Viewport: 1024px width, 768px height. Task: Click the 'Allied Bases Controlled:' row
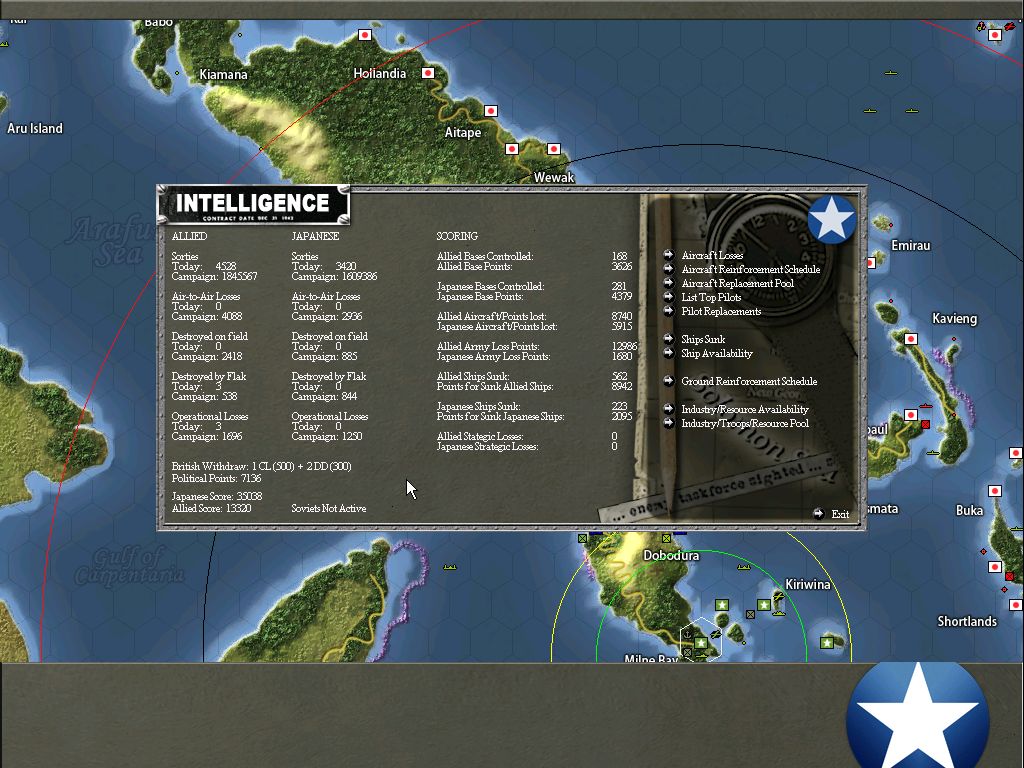click(532, 256)
